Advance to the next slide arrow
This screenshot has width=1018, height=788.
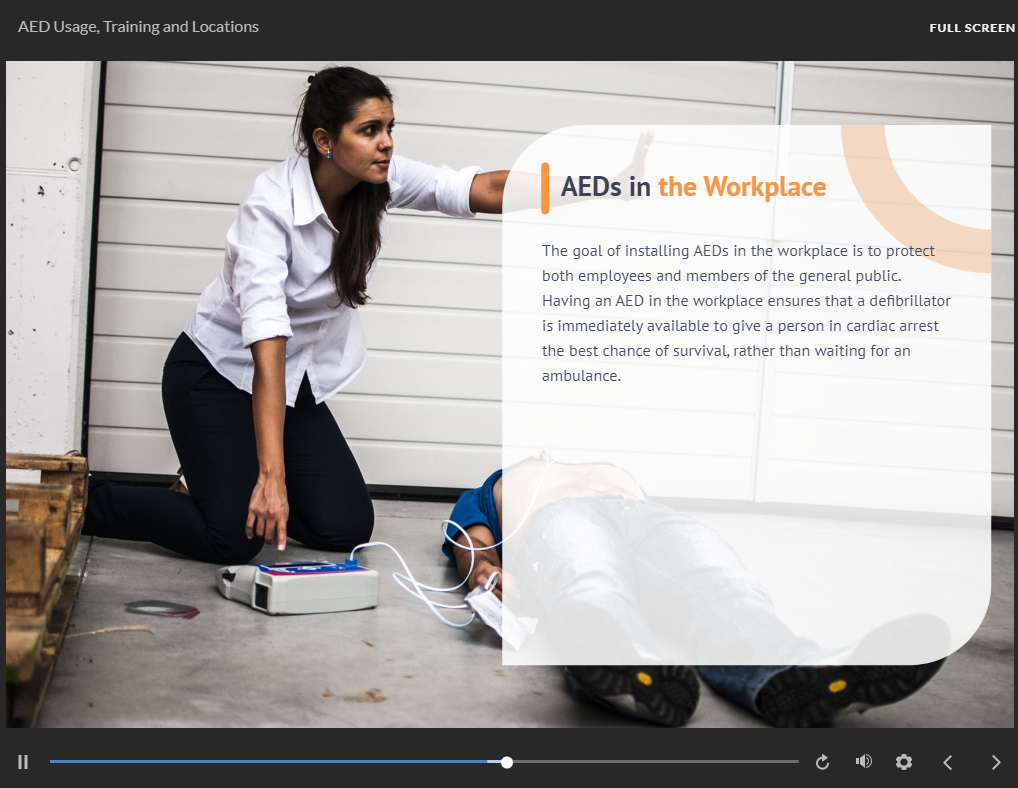point(995,762)
